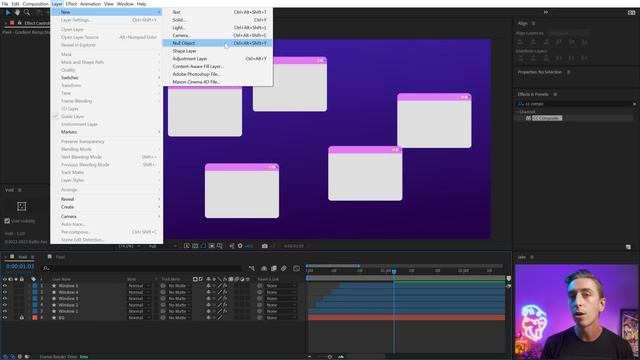This screenshot has height=360, width=640.
Task: Select the Selection tool arrow
Action: [8, 13]
